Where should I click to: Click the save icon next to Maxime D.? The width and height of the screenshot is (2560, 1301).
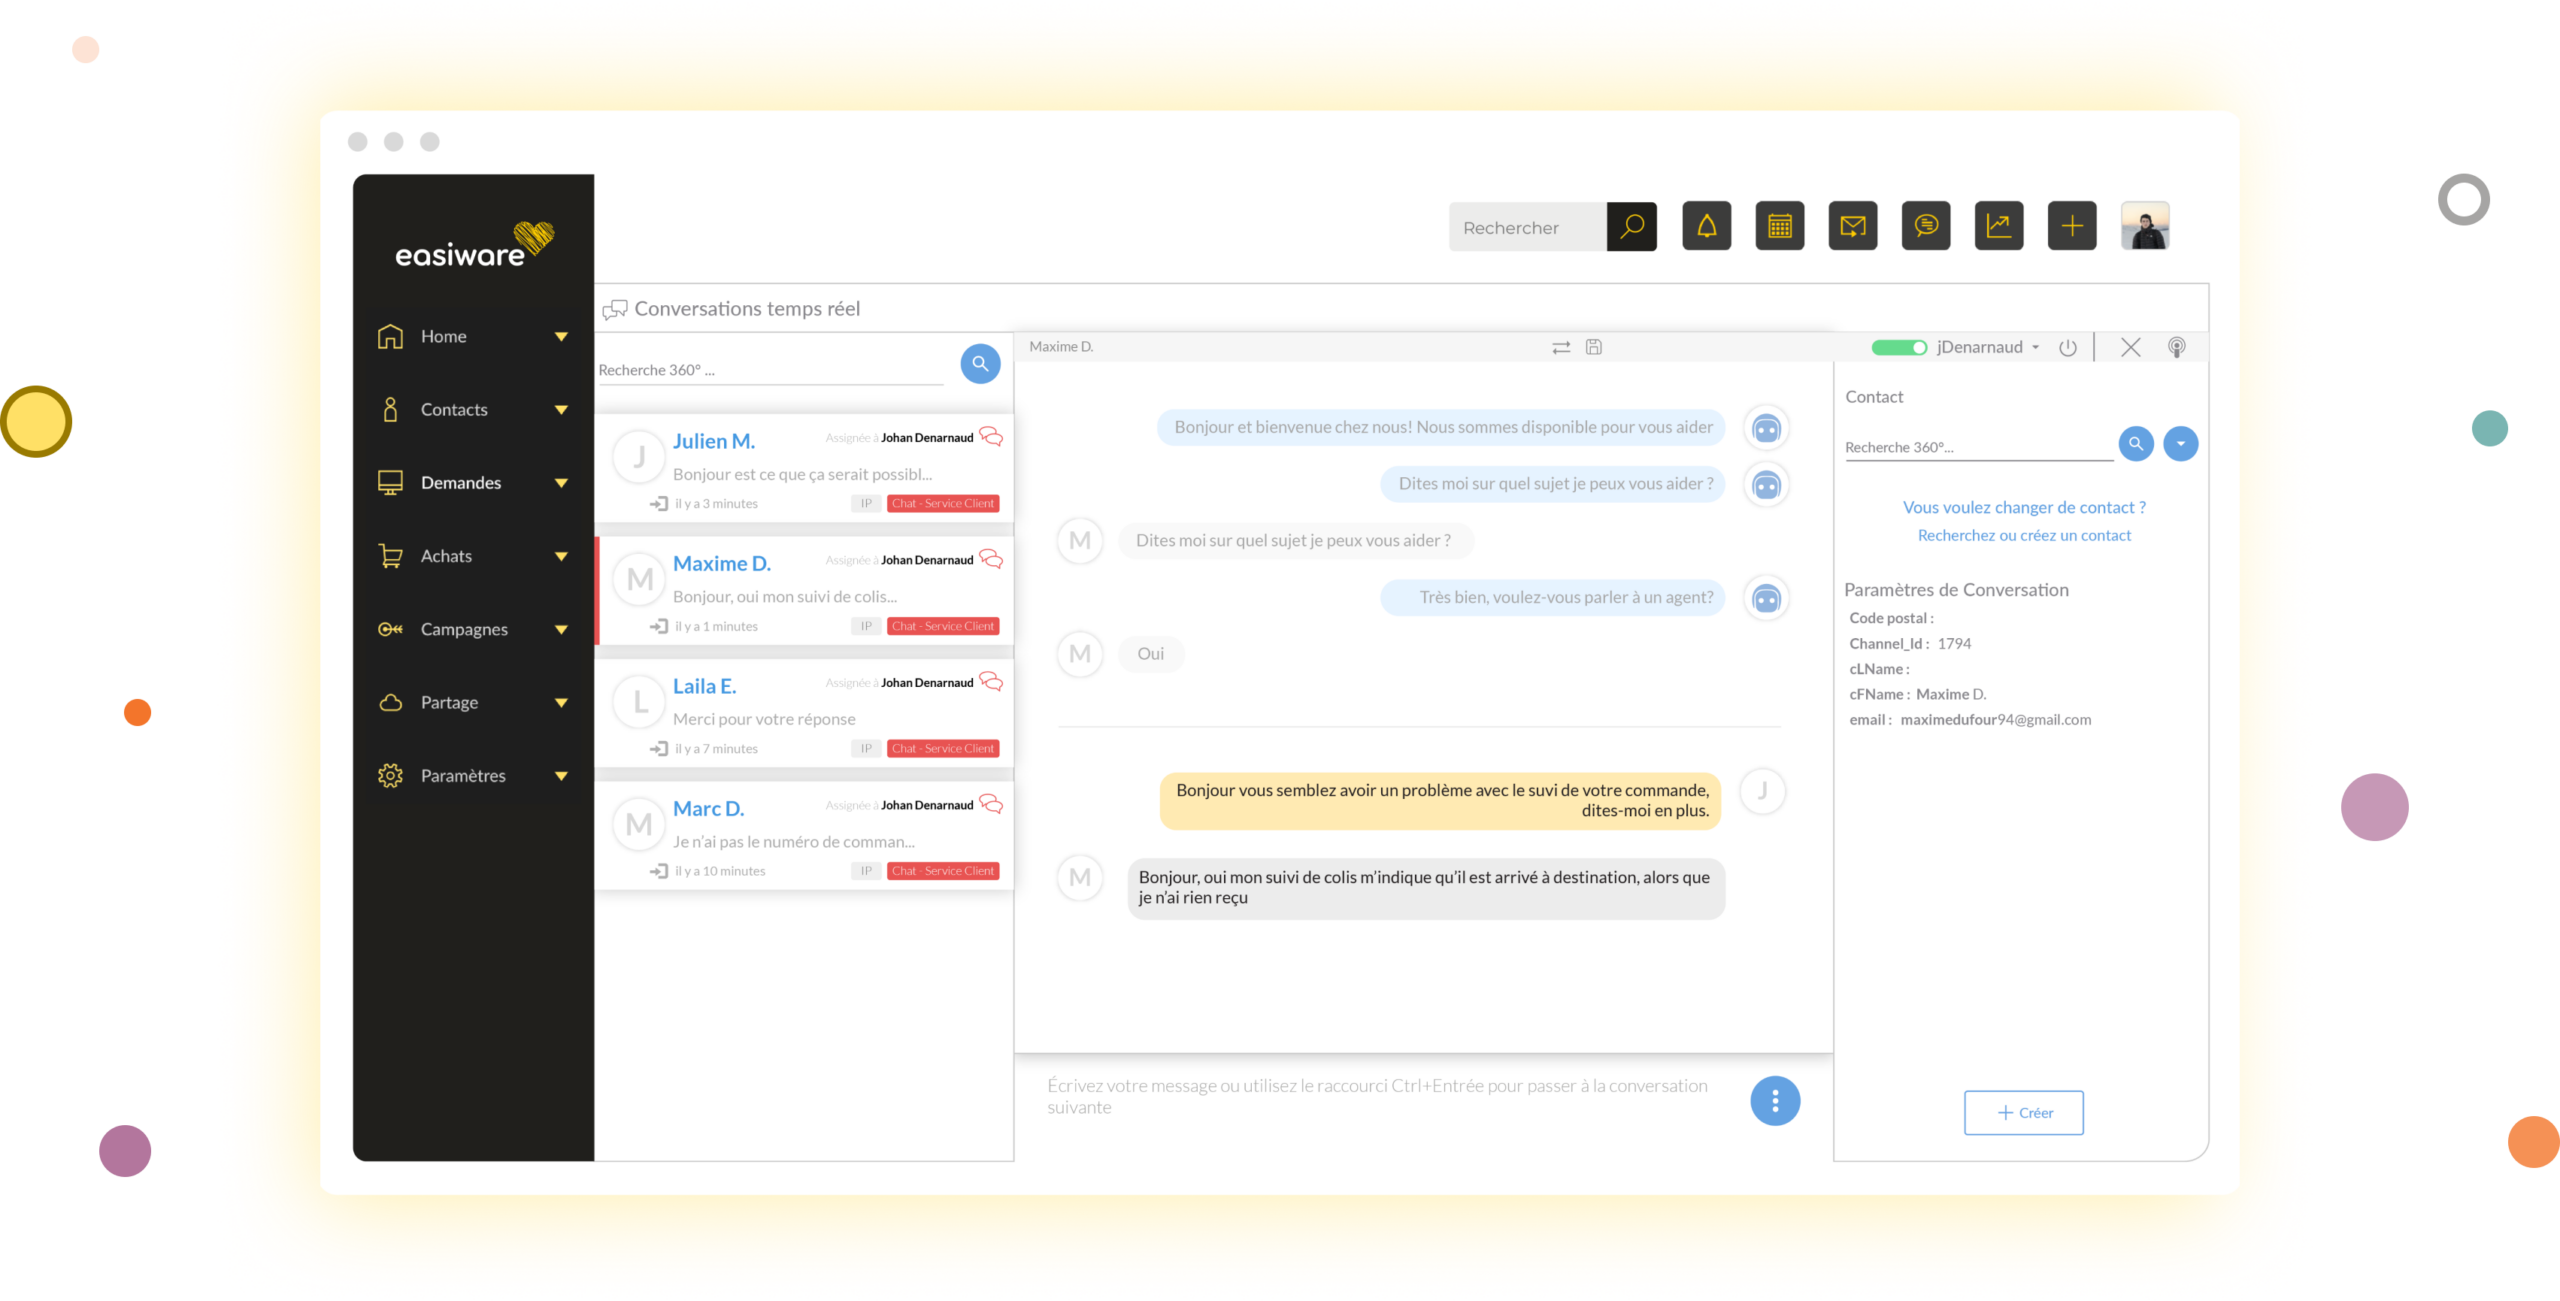click(x=1594, y=347)
